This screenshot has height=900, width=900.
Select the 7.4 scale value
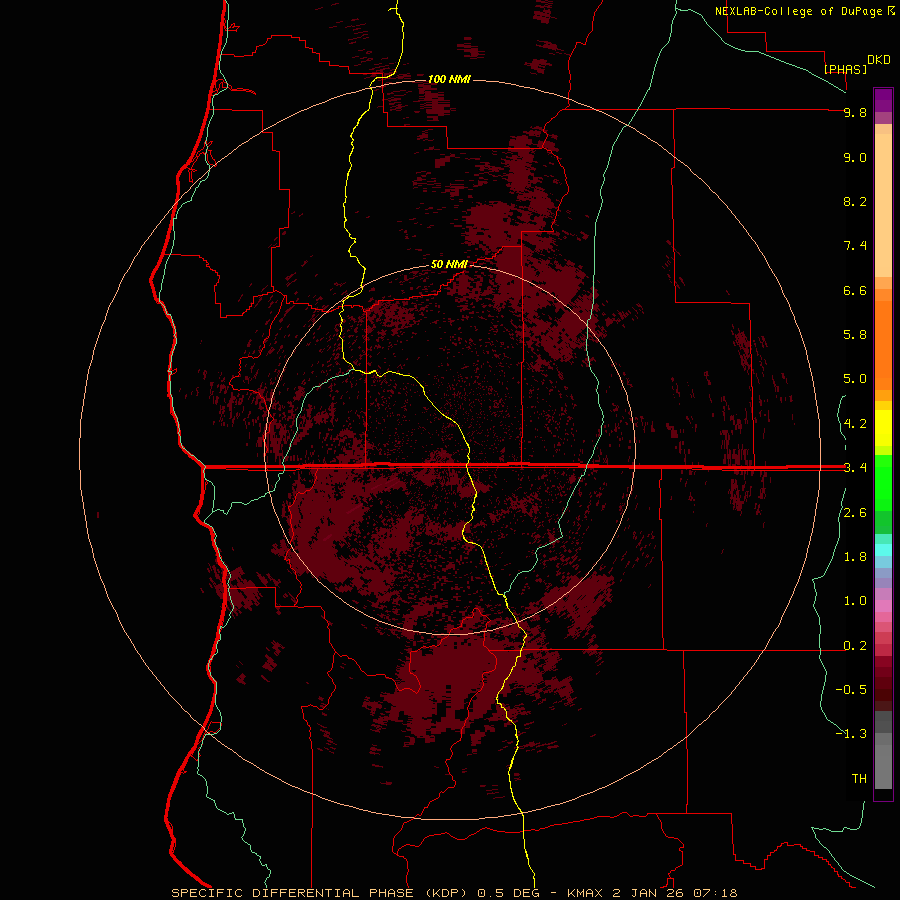pos(855,246)
